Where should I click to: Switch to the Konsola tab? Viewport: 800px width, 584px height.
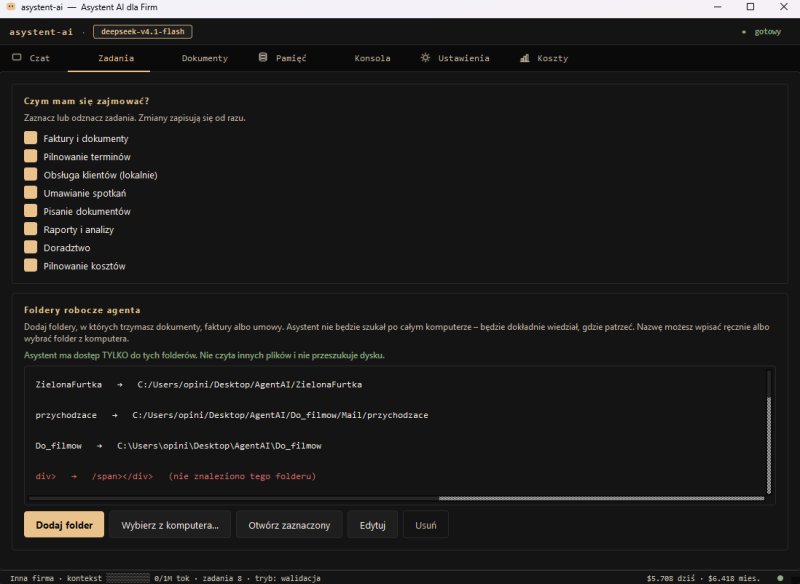(x=372, y=58)
